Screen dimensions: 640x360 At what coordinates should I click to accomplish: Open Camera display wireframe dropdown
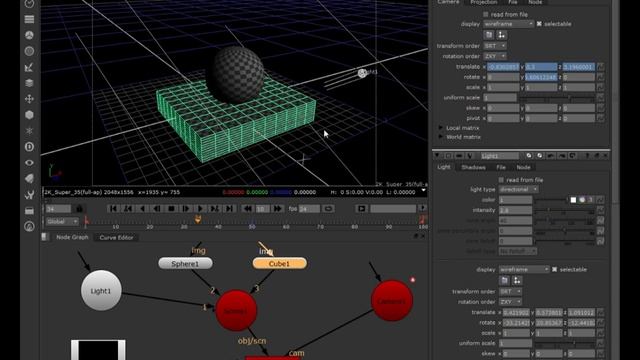(x=508, y=24)
